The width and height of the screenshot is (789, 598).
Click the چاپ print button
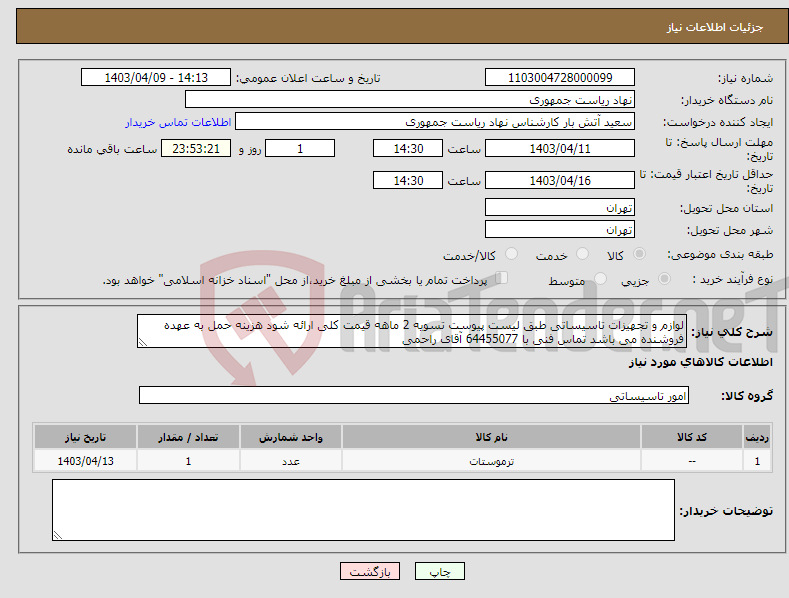click(x=439, y=571)
